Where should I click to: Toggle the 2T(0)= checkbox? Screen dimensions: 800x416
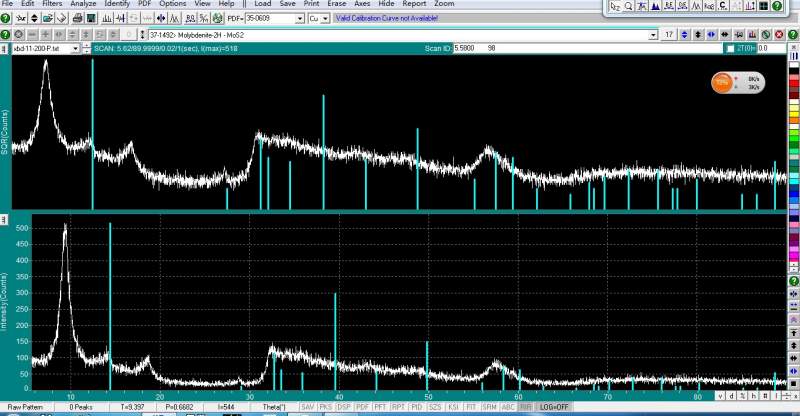click(x=729, y=48)
